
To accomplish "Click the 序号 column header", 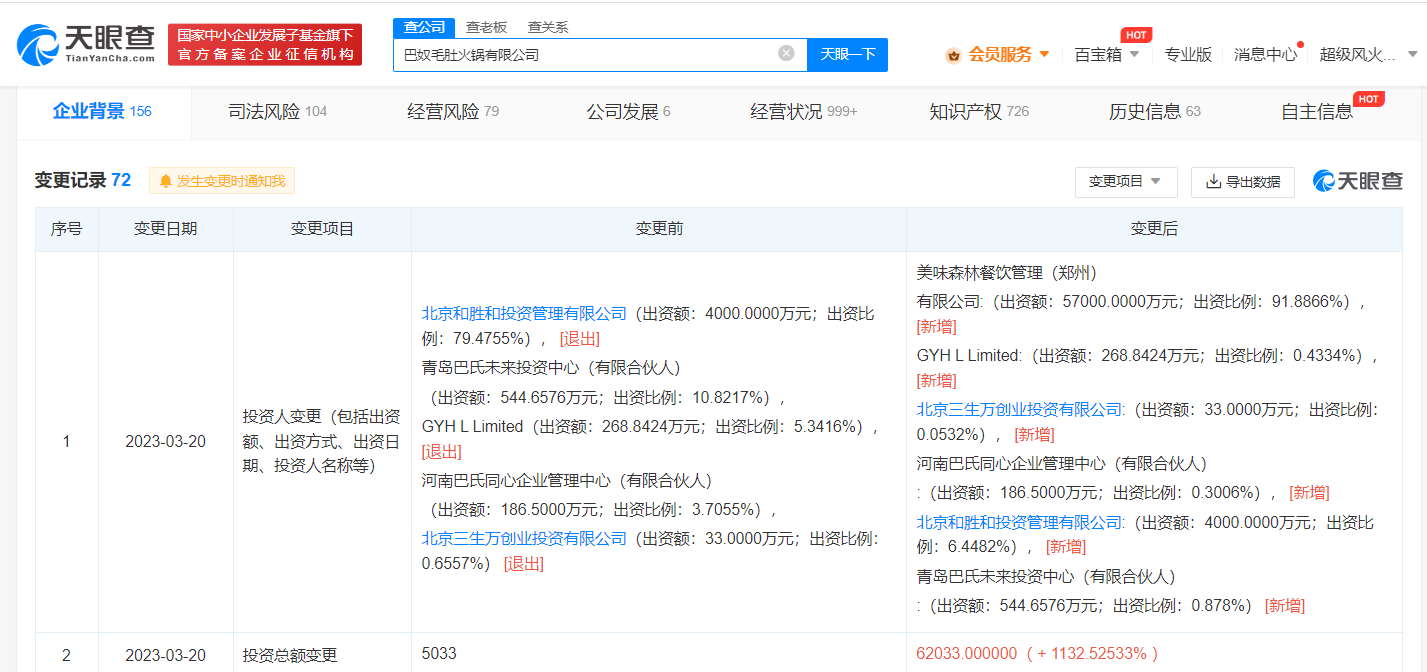I will 67,229.
